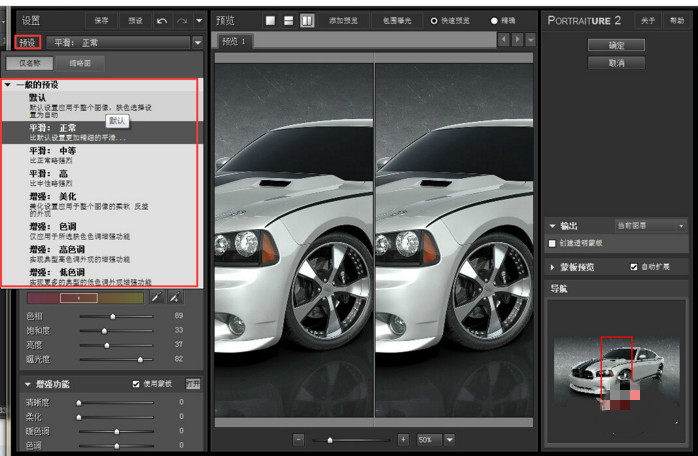Click the undo arrow icon
Screen dimensions: 698x456
(163, 20)
